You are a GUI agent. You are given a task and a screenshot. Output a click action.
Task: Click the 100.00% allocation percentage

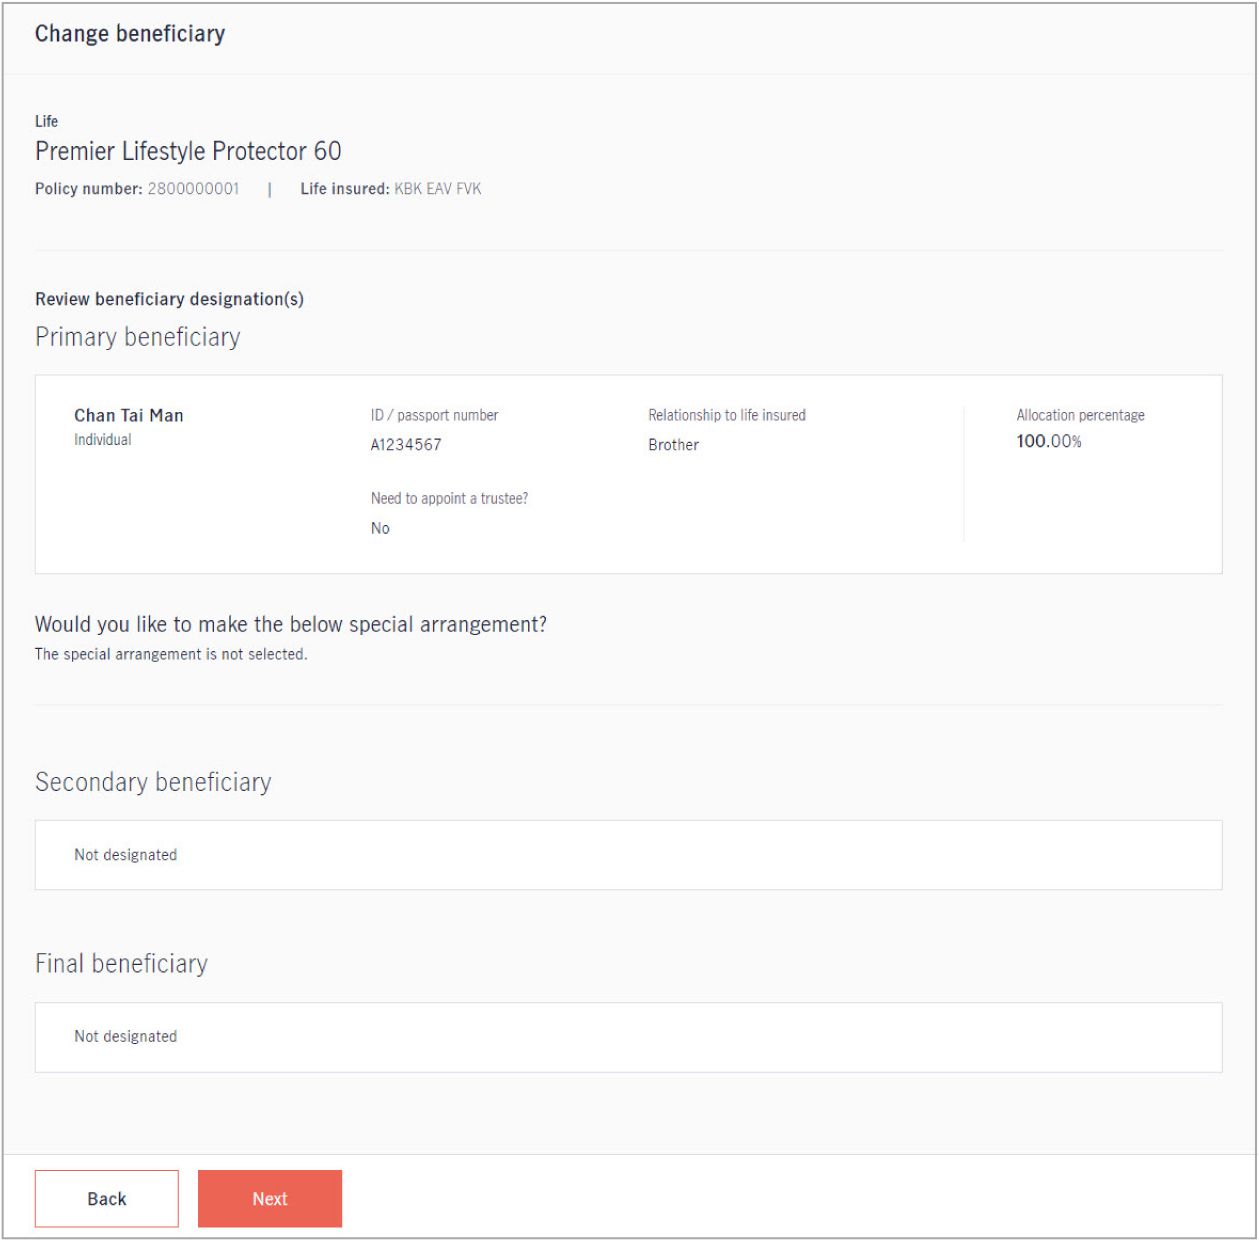1049,441
